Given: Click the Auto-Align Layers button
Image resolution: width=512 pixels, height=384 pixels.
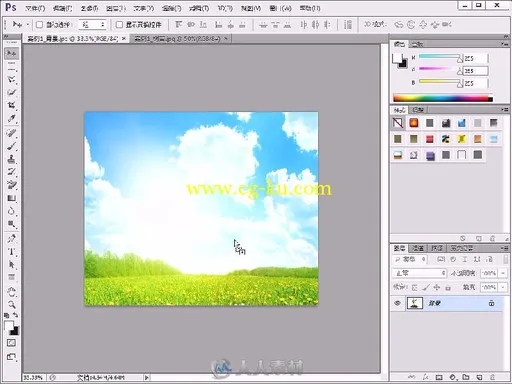Looking at the screenshot, I should click(348, 25).
